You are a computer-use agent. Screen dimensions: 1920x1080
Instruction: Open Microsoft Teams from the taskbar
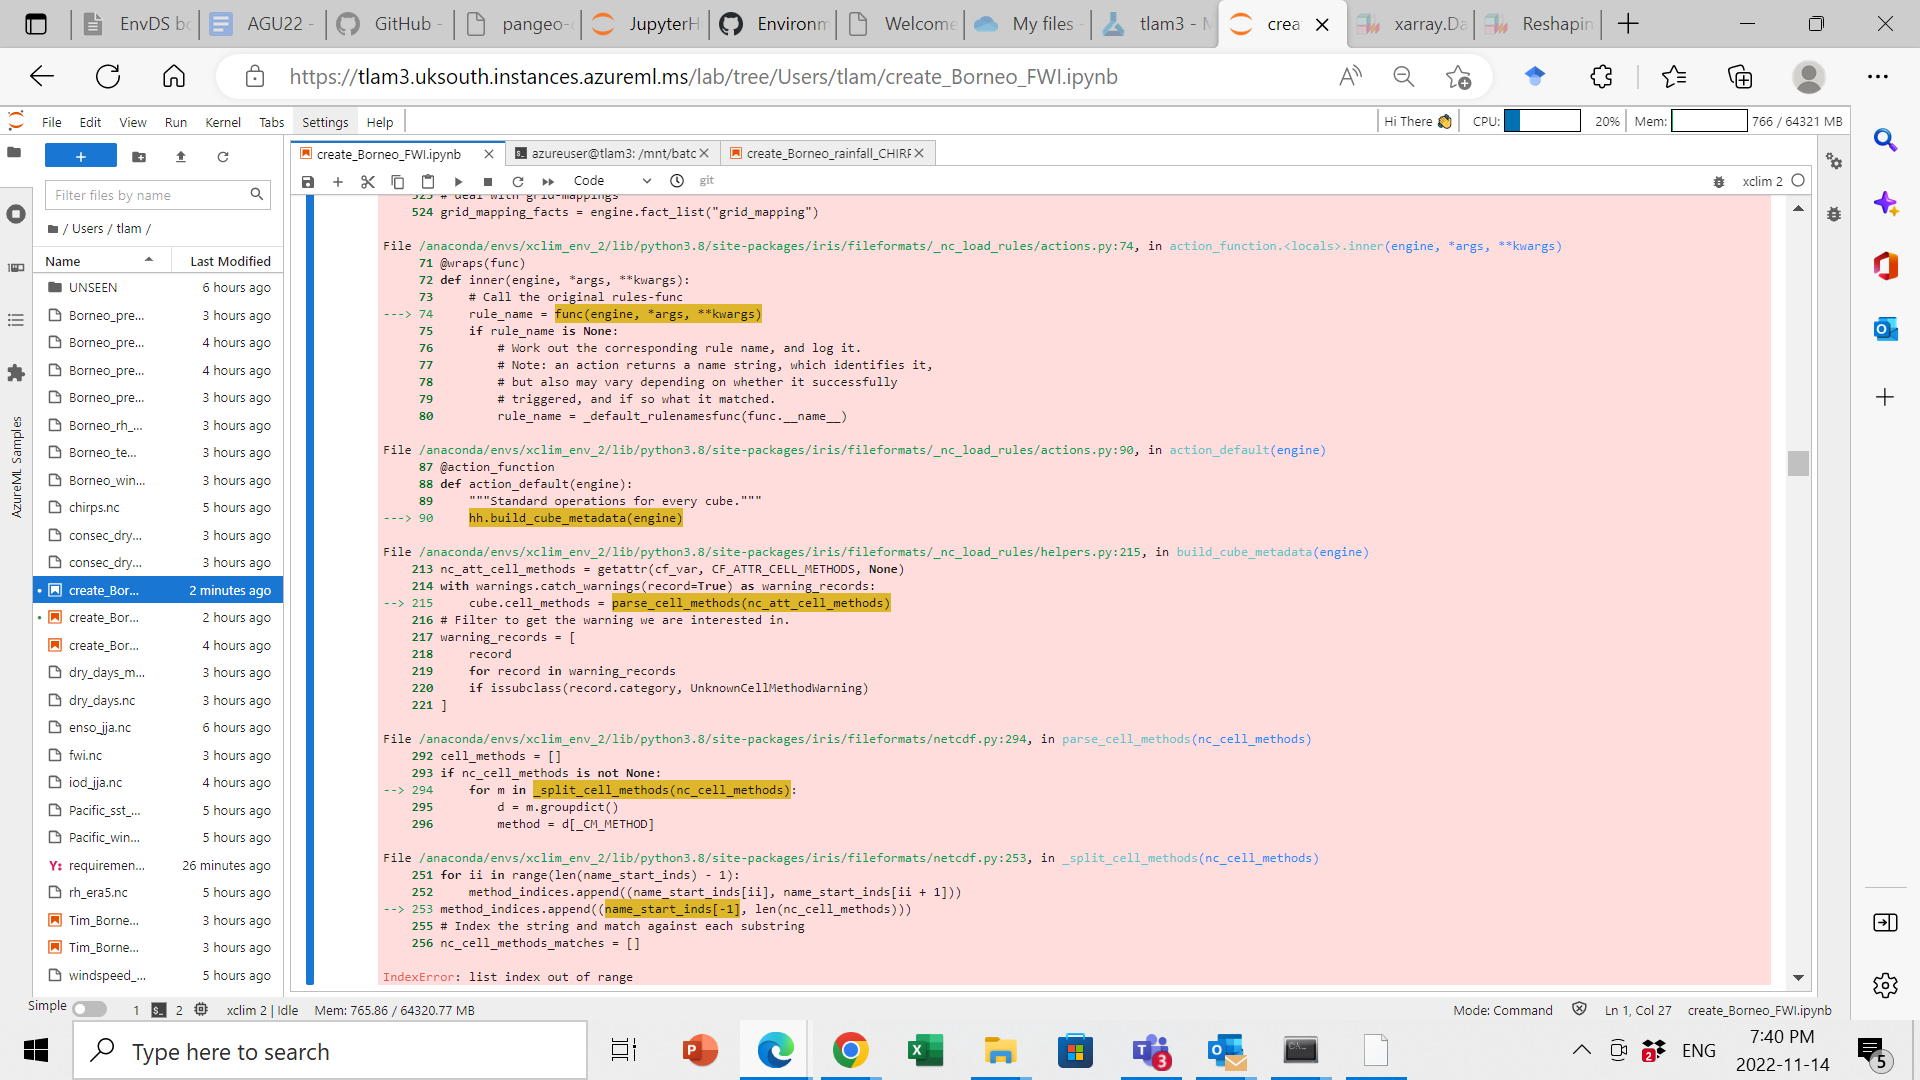(x=1150, y=1051)
